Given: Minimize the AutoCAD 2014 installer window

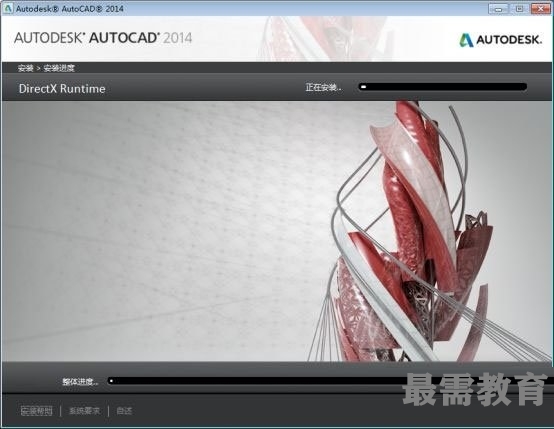Looking at the screenshot, I should pos(498,9).
